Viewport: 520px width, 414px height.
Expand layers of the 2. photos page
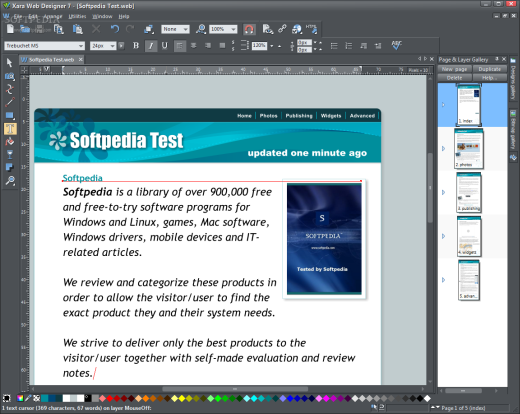[x=443, y=148]
